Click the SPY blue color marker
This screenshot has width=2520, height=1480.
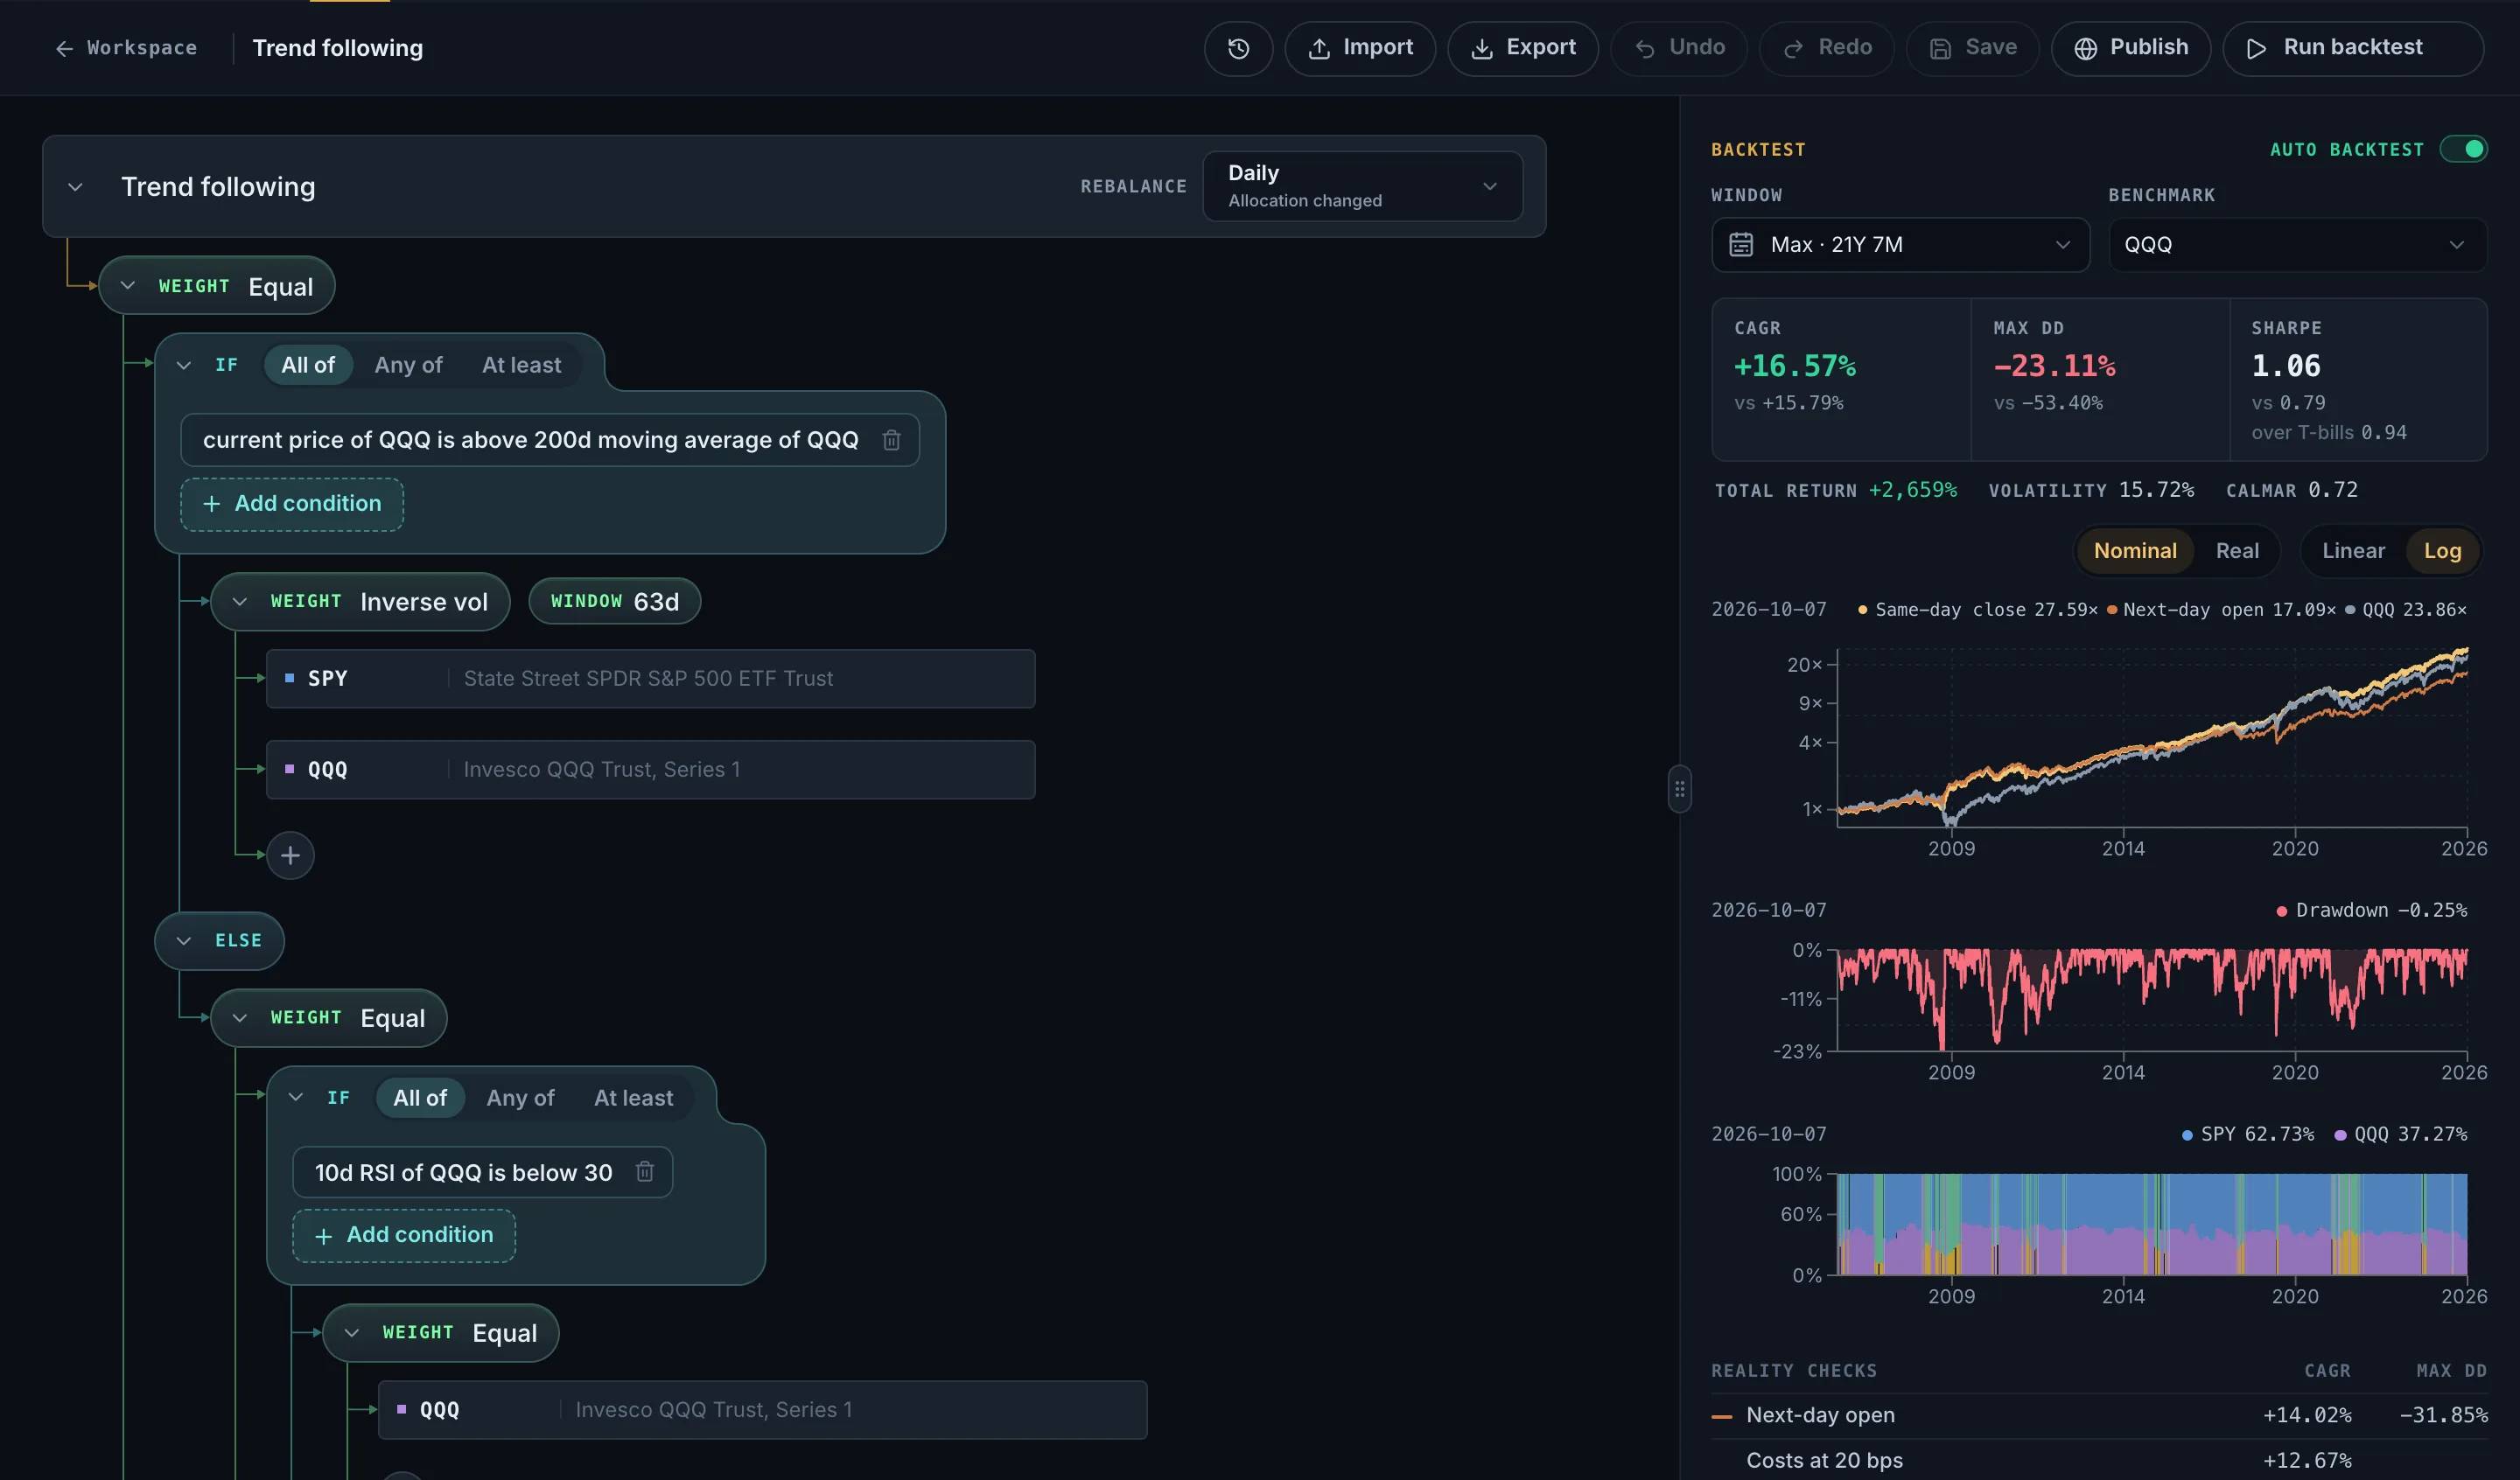289,678
